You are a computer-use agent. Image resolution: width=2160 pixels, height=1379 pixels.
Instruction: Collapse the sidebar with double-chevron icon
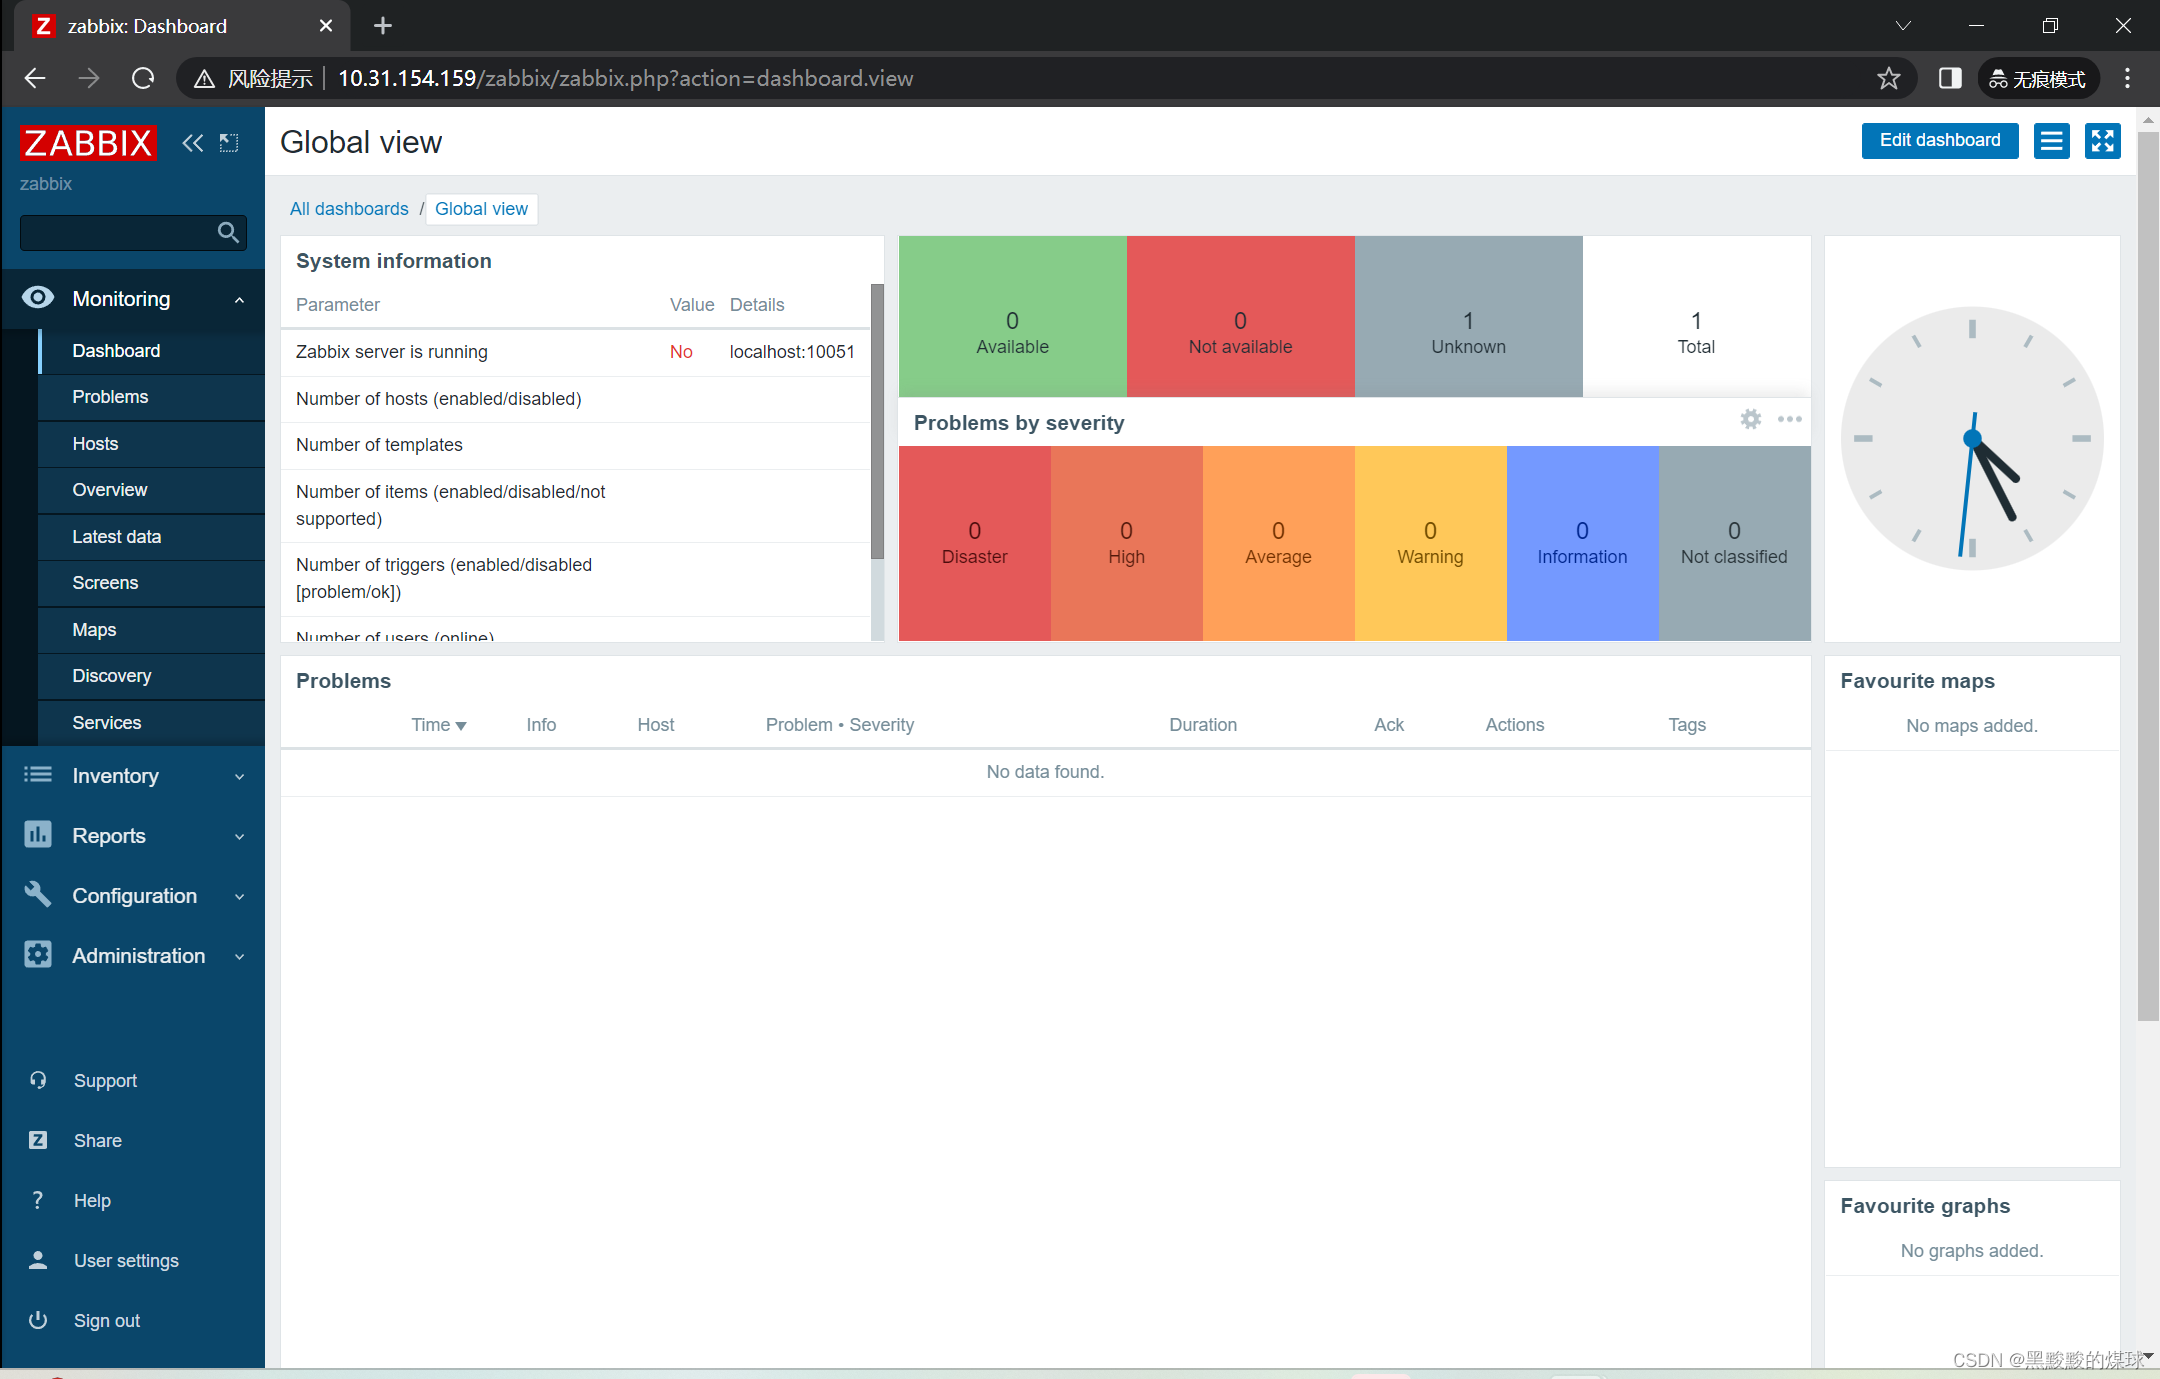[192, 143]
